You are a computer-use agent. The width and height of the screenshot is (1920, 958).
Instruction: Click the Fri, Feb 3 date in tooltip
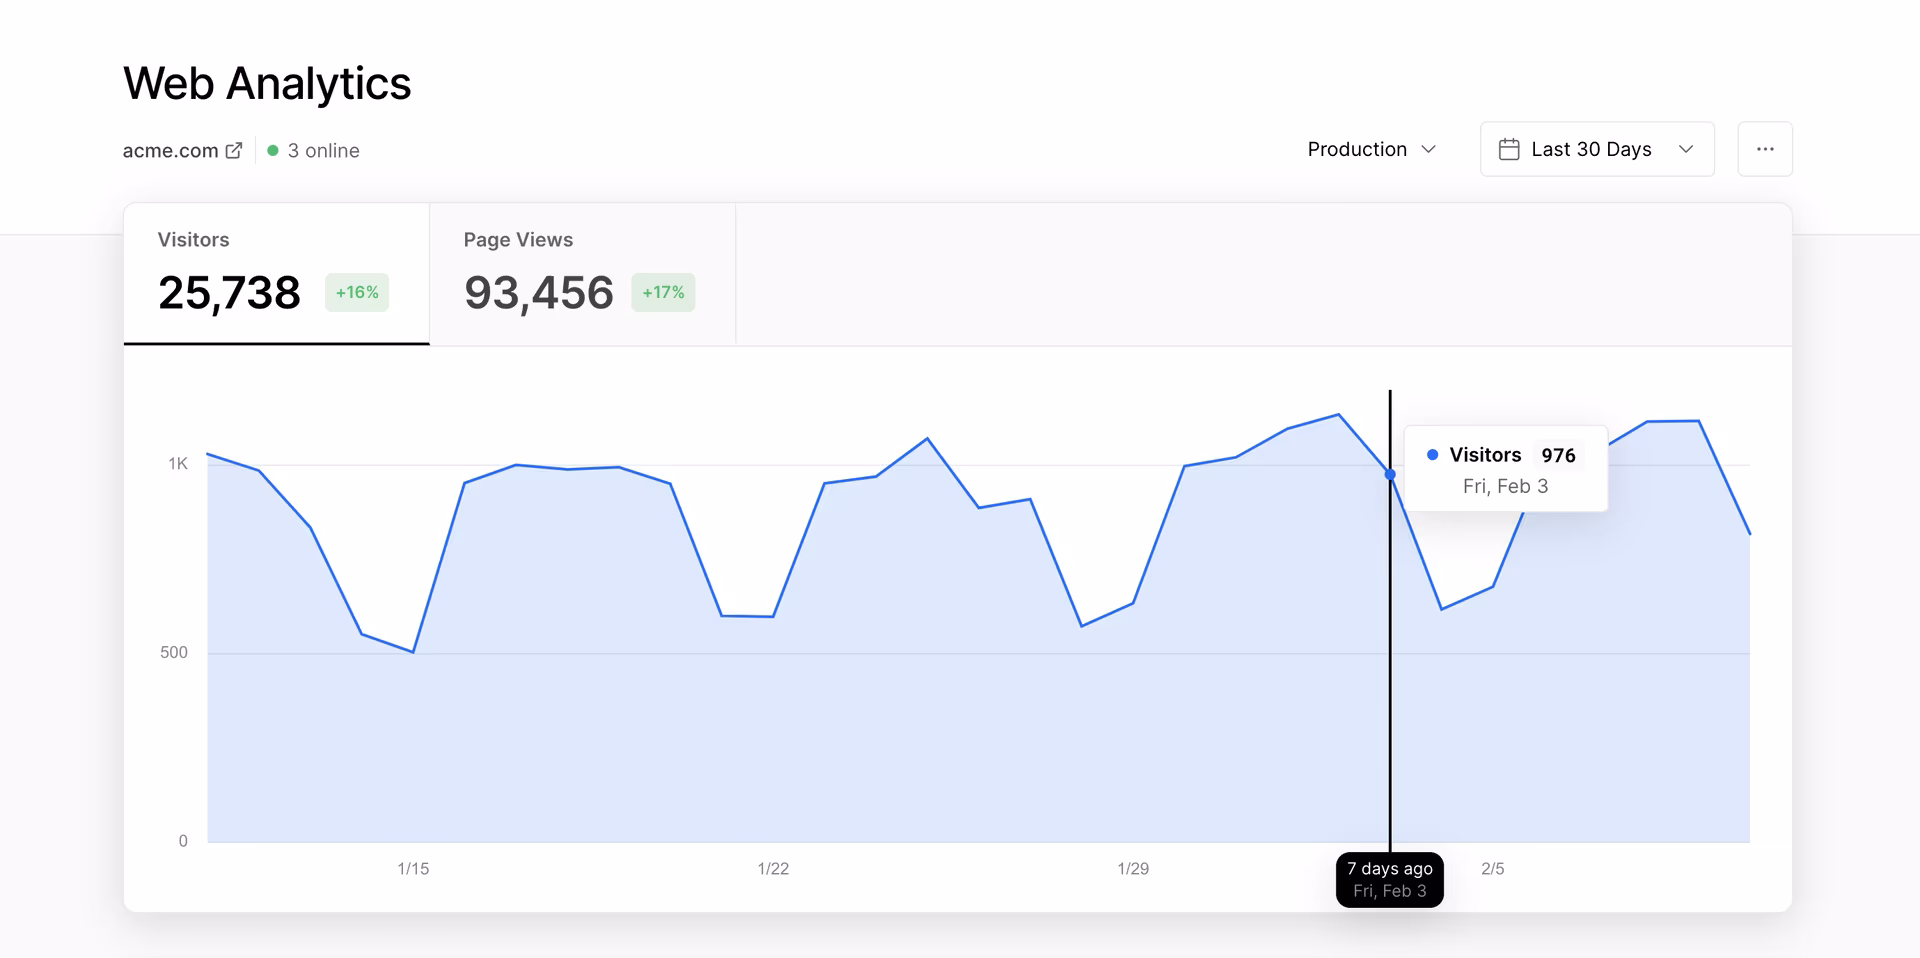(x=1505, y=486)
